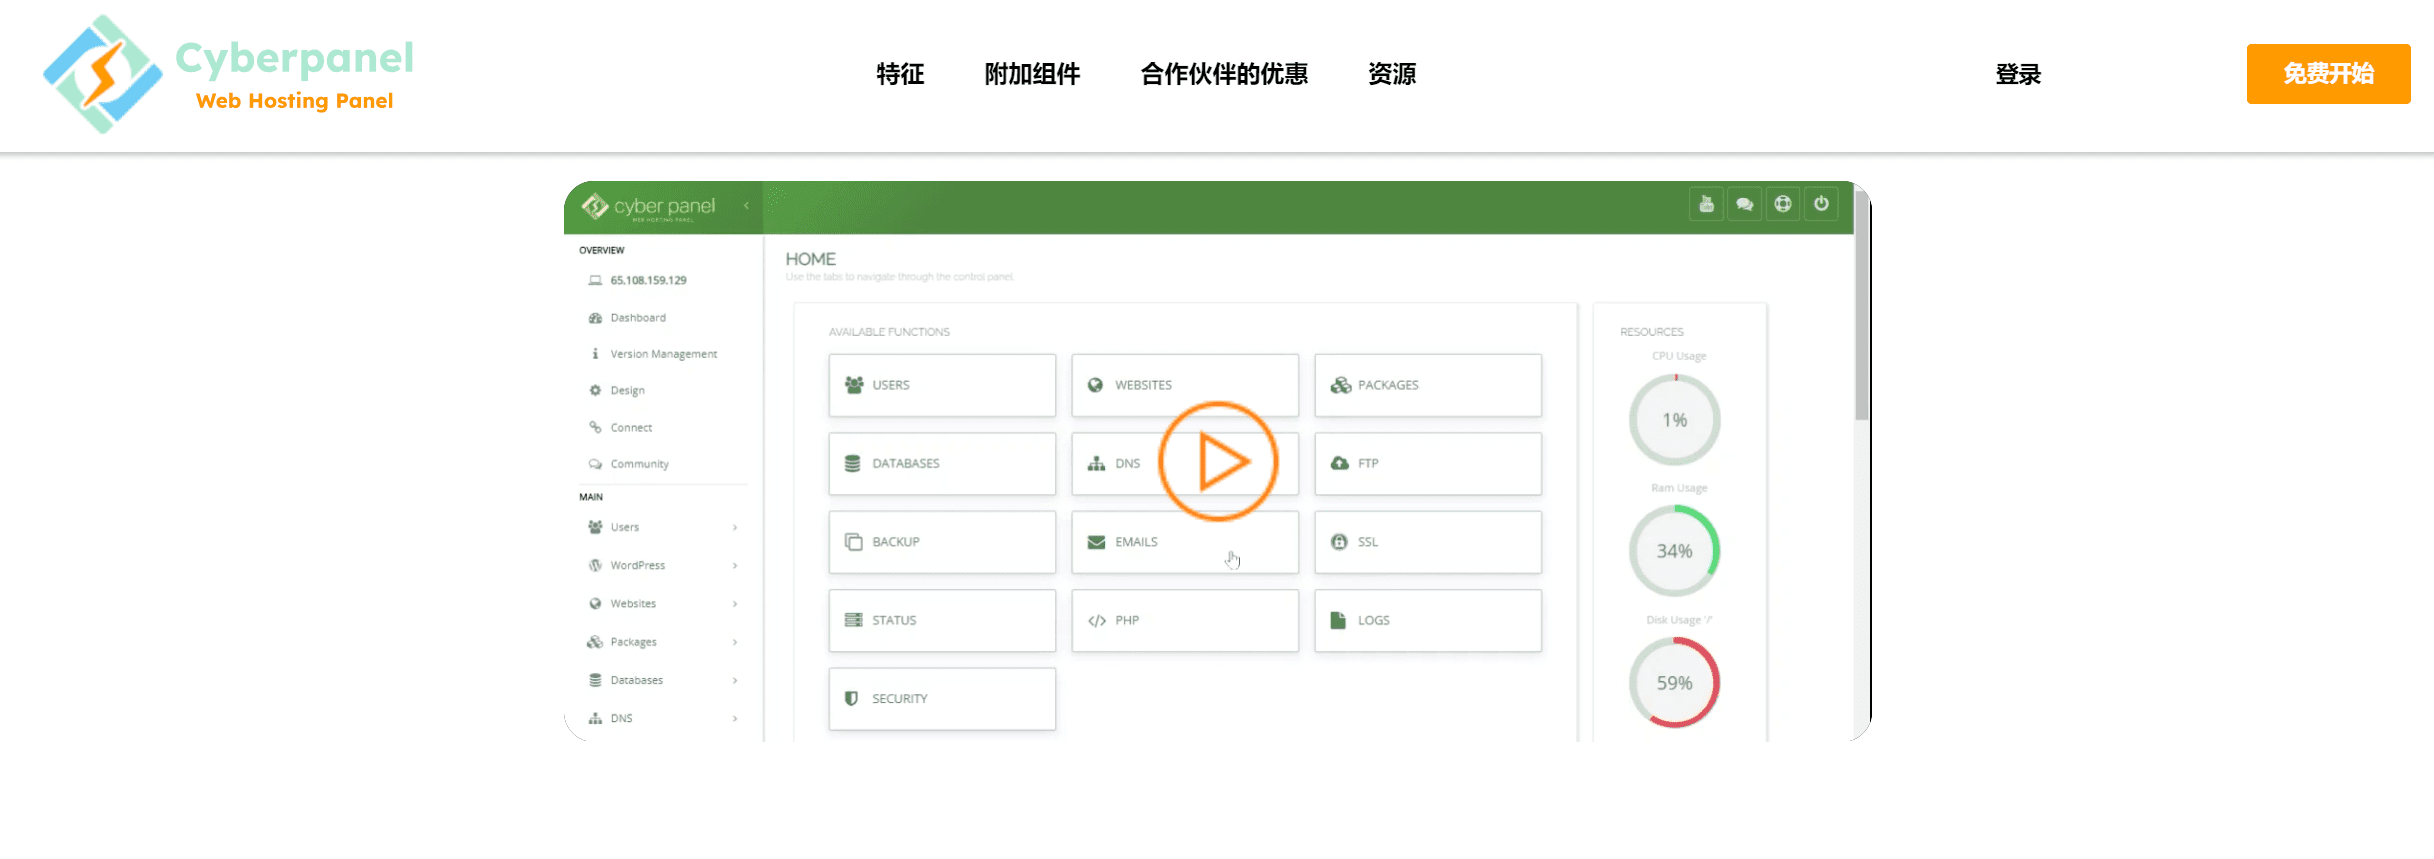The height and width of the screenshot is (859, 2434).
Task: Play the dashboard demo video
Action: pos(1218,461)
